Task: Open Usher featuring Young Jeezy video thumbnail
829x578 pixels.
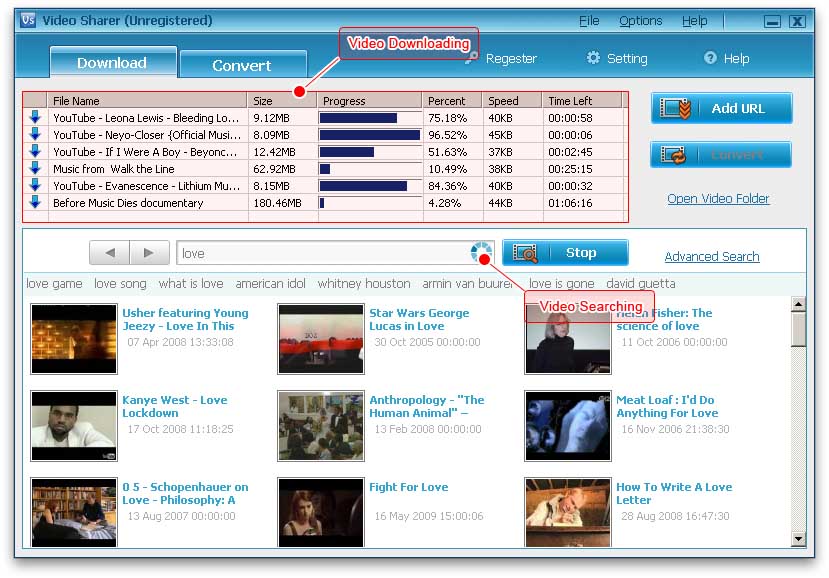Action: point(74,339)
